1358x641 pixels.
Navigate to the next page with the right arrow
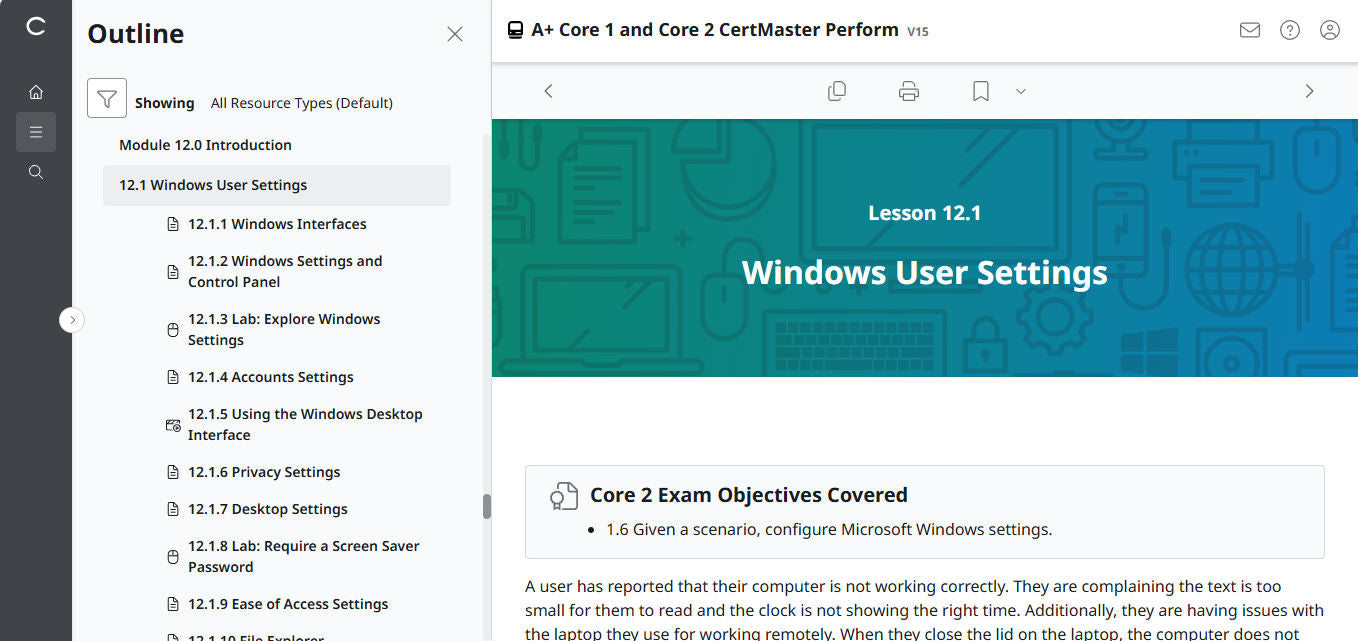tap(1309, 90)
